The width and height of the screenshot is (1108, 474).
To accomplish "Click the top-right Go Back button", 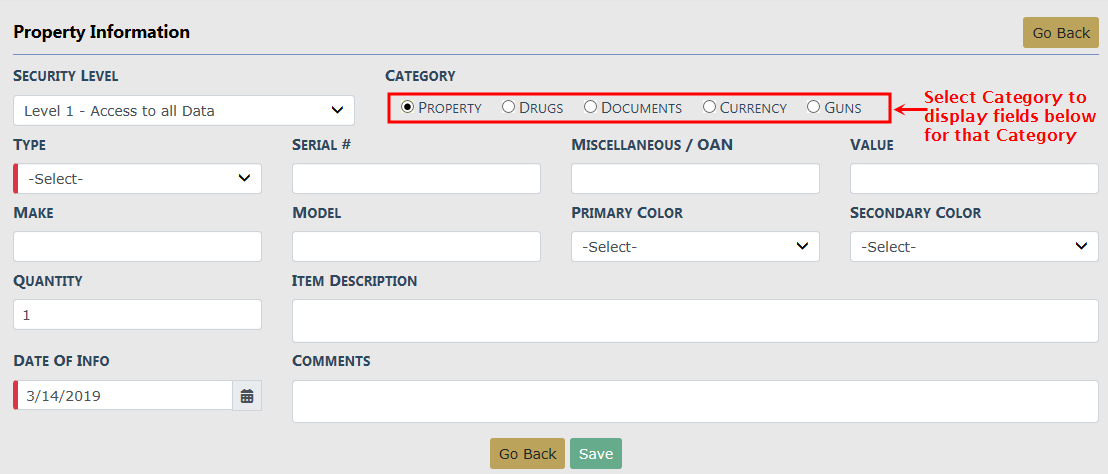I will tap(1060, 33).
